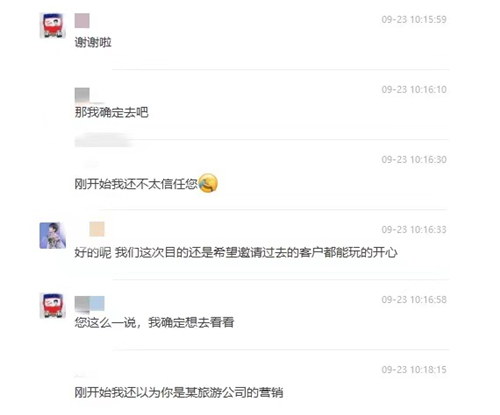Screen dimensions: 500x415
Task: Click timestamp 09-23 10:18:15
Action: (x=414, y=369)
